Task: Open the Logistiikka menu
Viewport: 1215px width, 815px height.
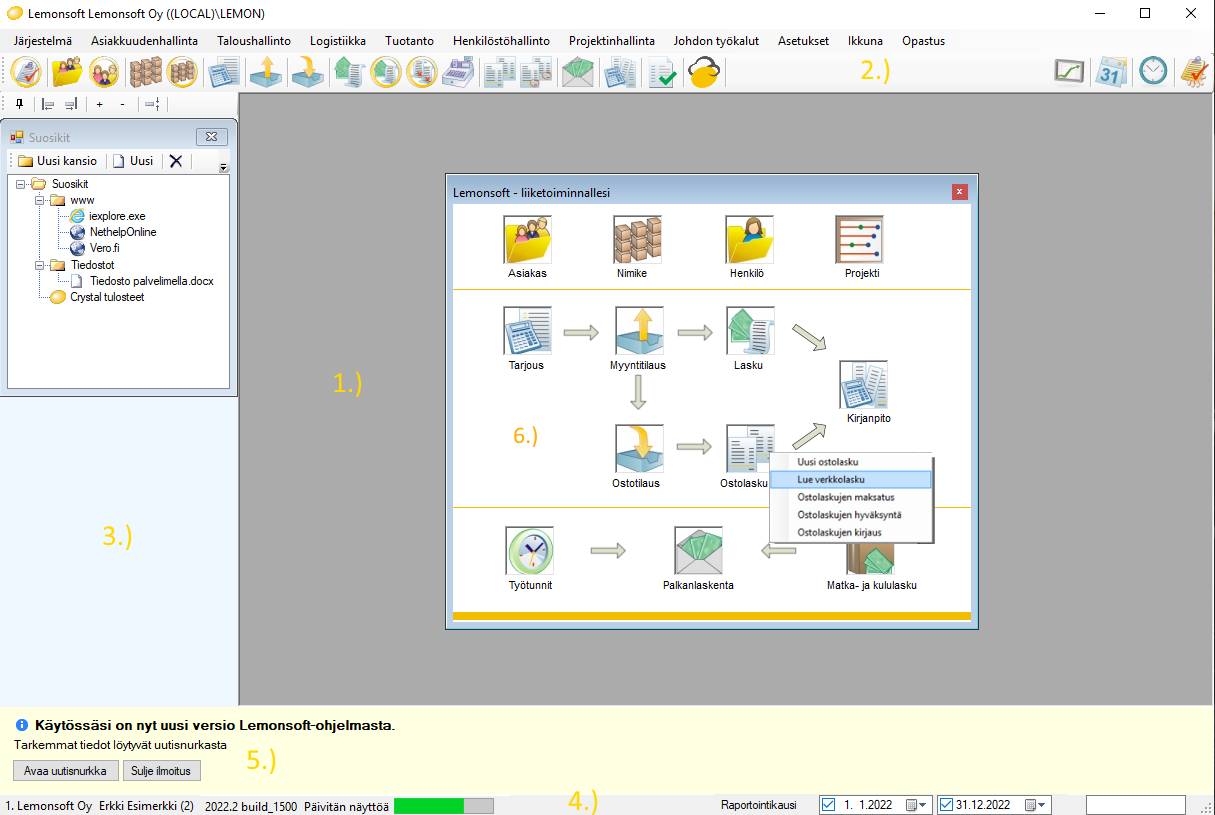Action: [338, 41]
